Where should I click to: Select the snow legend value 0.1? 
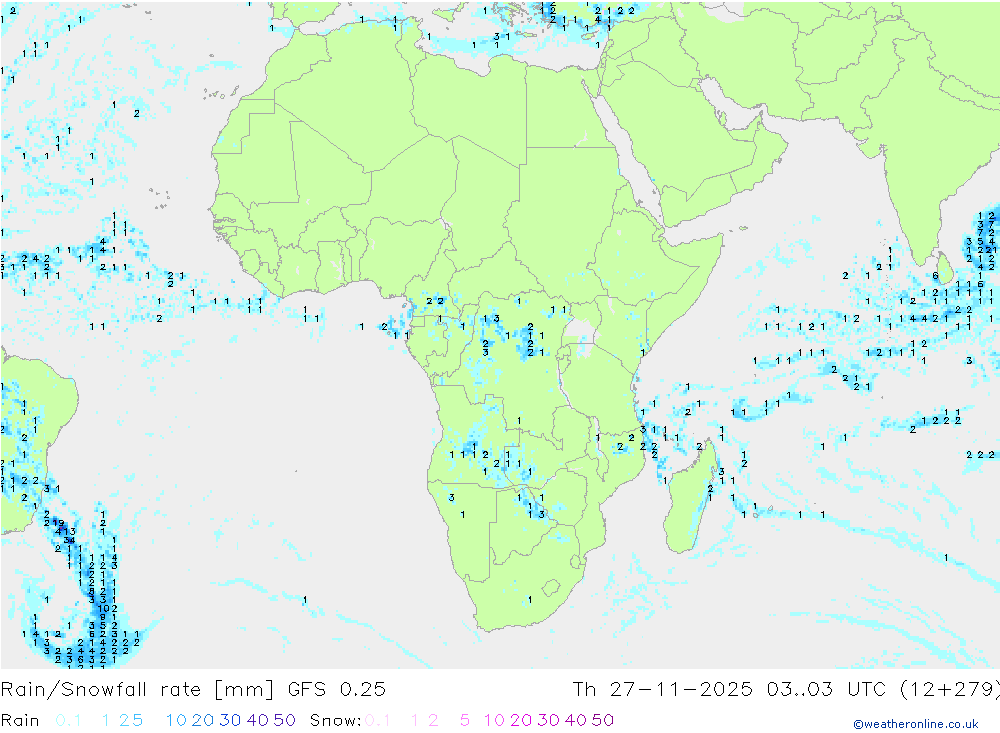pyautogui.click(x=378, y=720)
